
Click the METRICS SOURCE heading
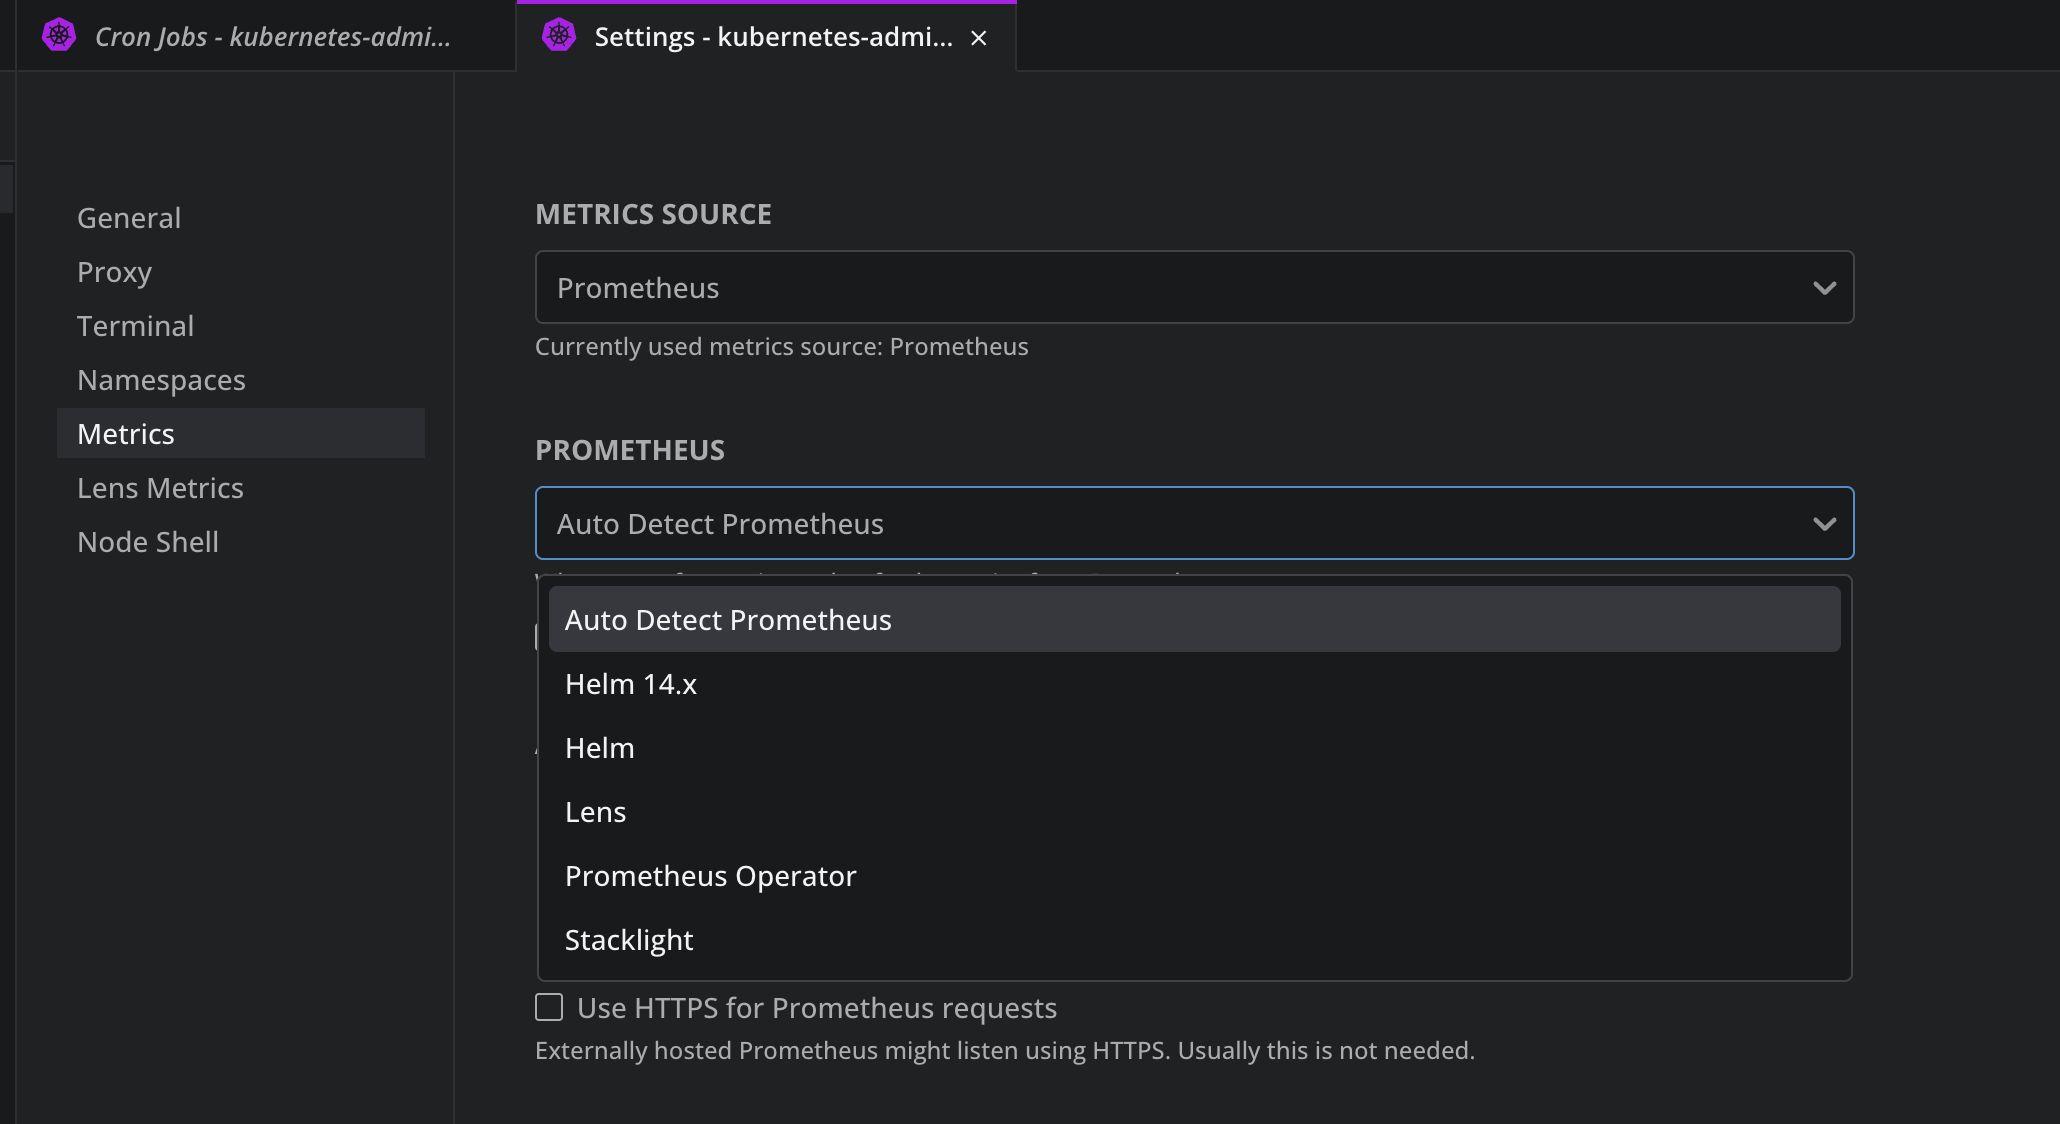coord(653,214)
